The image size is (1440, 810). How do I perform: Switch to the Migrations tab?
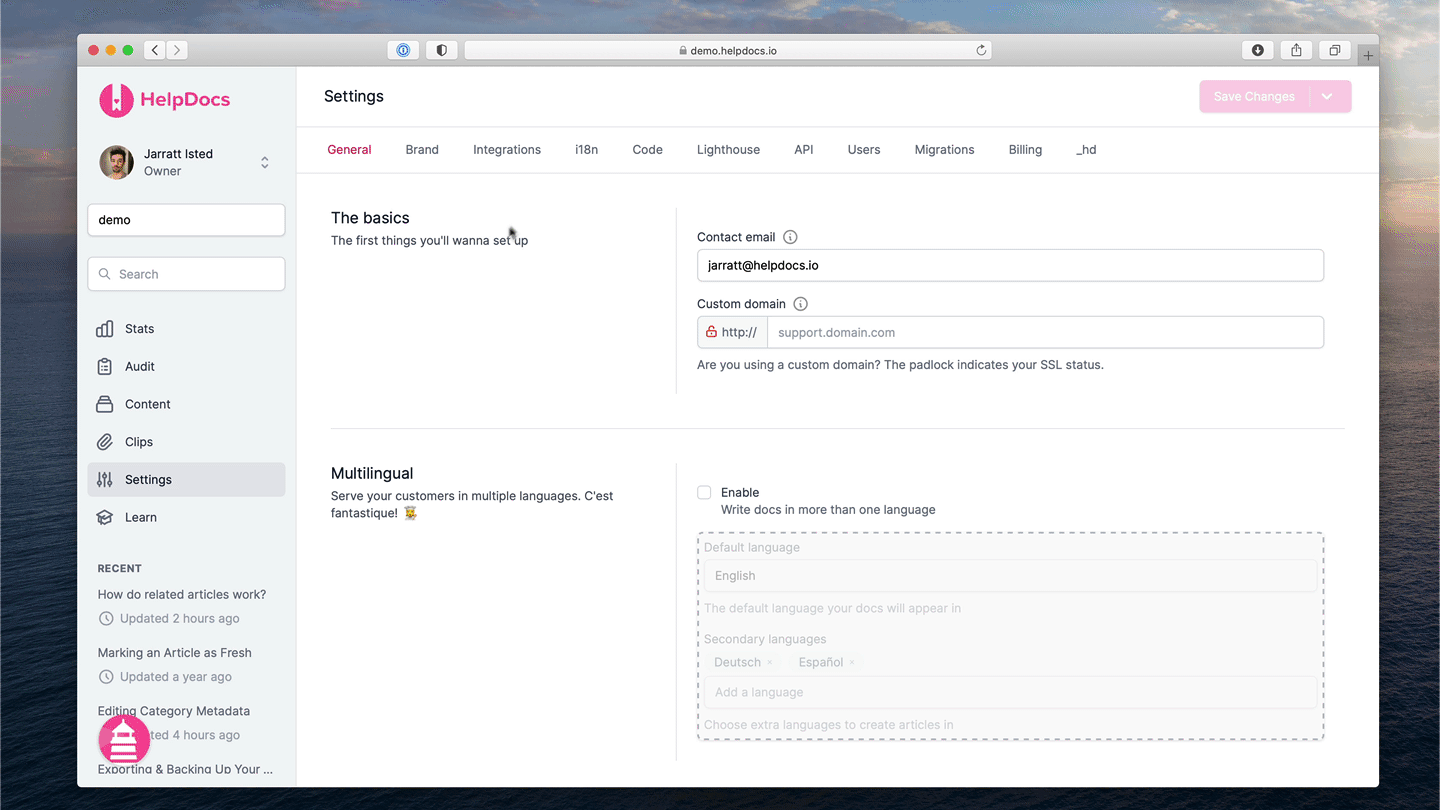[944, 150]
